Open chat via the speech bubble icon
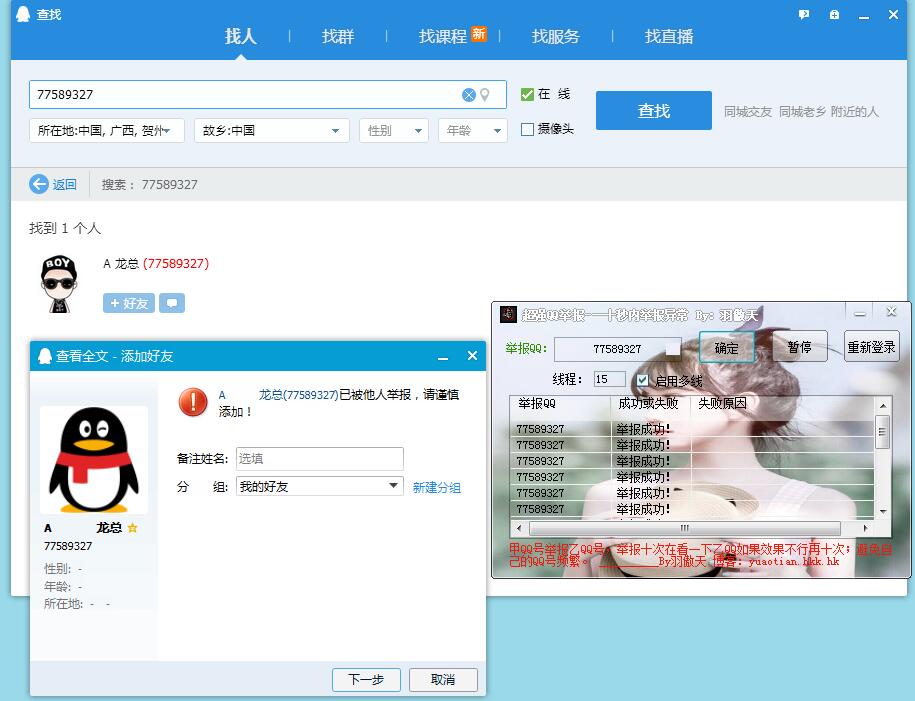Image resolution: width=915 pixels, height=701 pixels. point(172,303)
